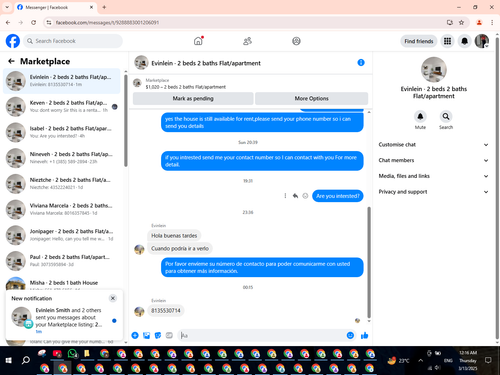This screenshot has width=500, height=375.
Task: Open the Windows notification center icon
Action: [488, 360]
